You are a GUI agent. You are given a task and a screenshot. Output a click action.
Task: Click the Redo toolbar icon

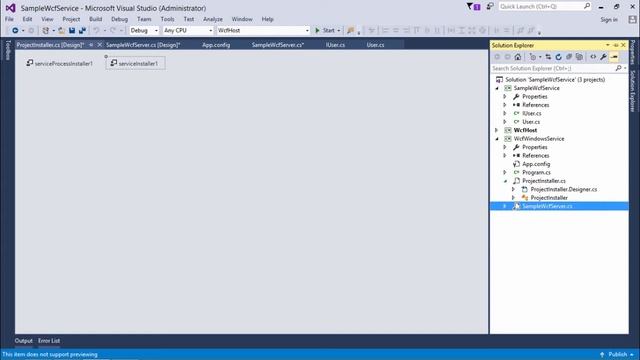coord(113,31)
